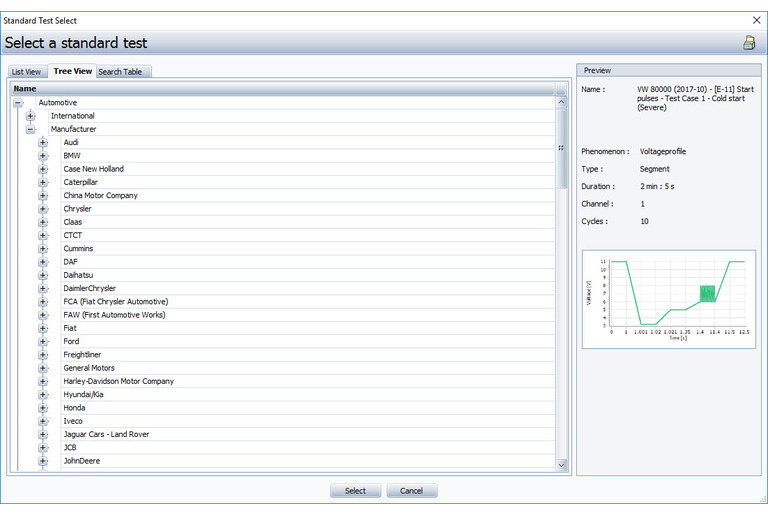Click the 'Voltageprofile' phenomenon value

[663, 151]
